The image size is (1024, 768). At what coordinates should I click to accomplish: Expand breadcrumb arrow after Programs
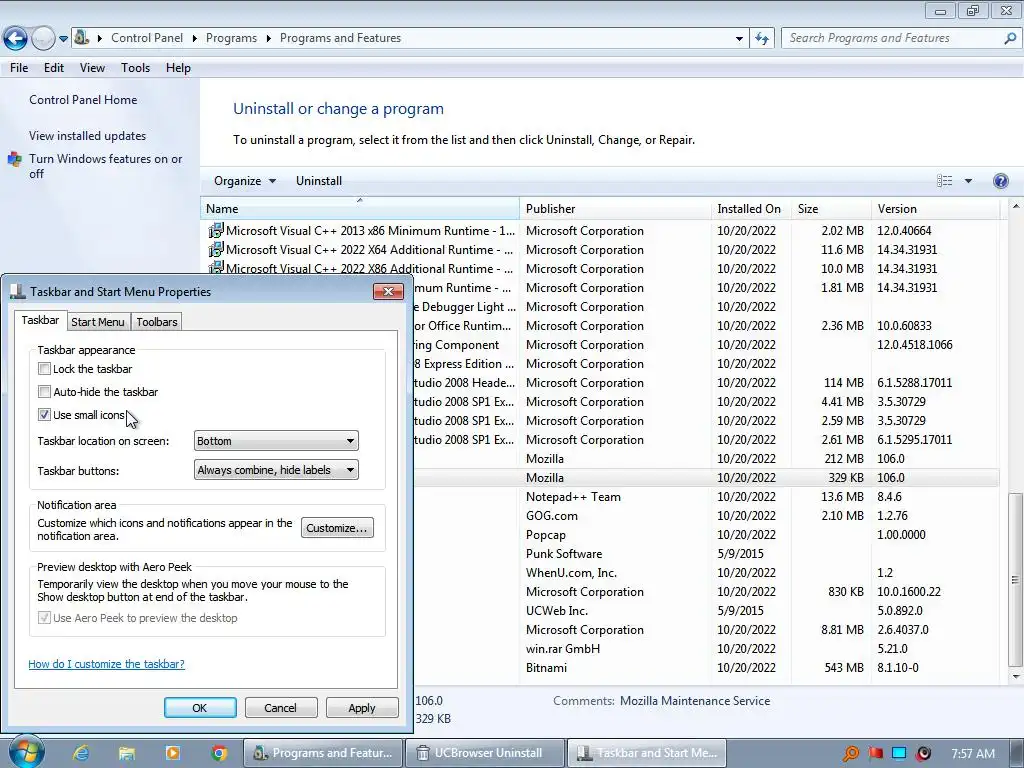pyautogui.click(x=268, y=39)
